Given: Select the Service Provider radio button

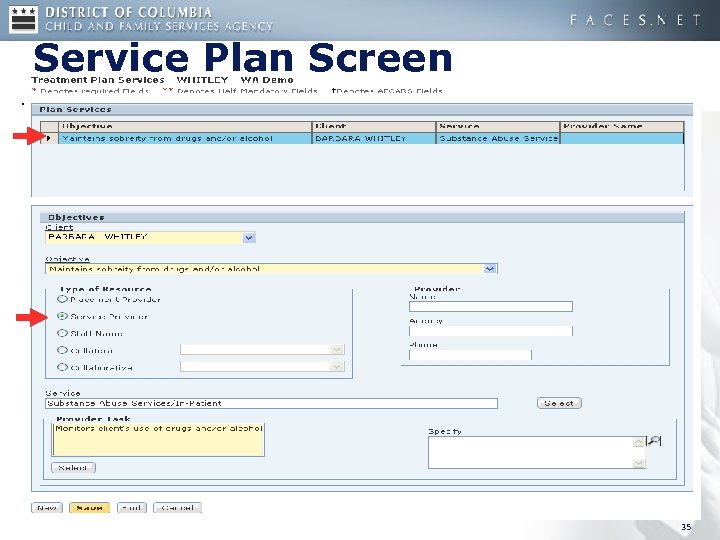Looking at the screenshot, I should 62,316.
